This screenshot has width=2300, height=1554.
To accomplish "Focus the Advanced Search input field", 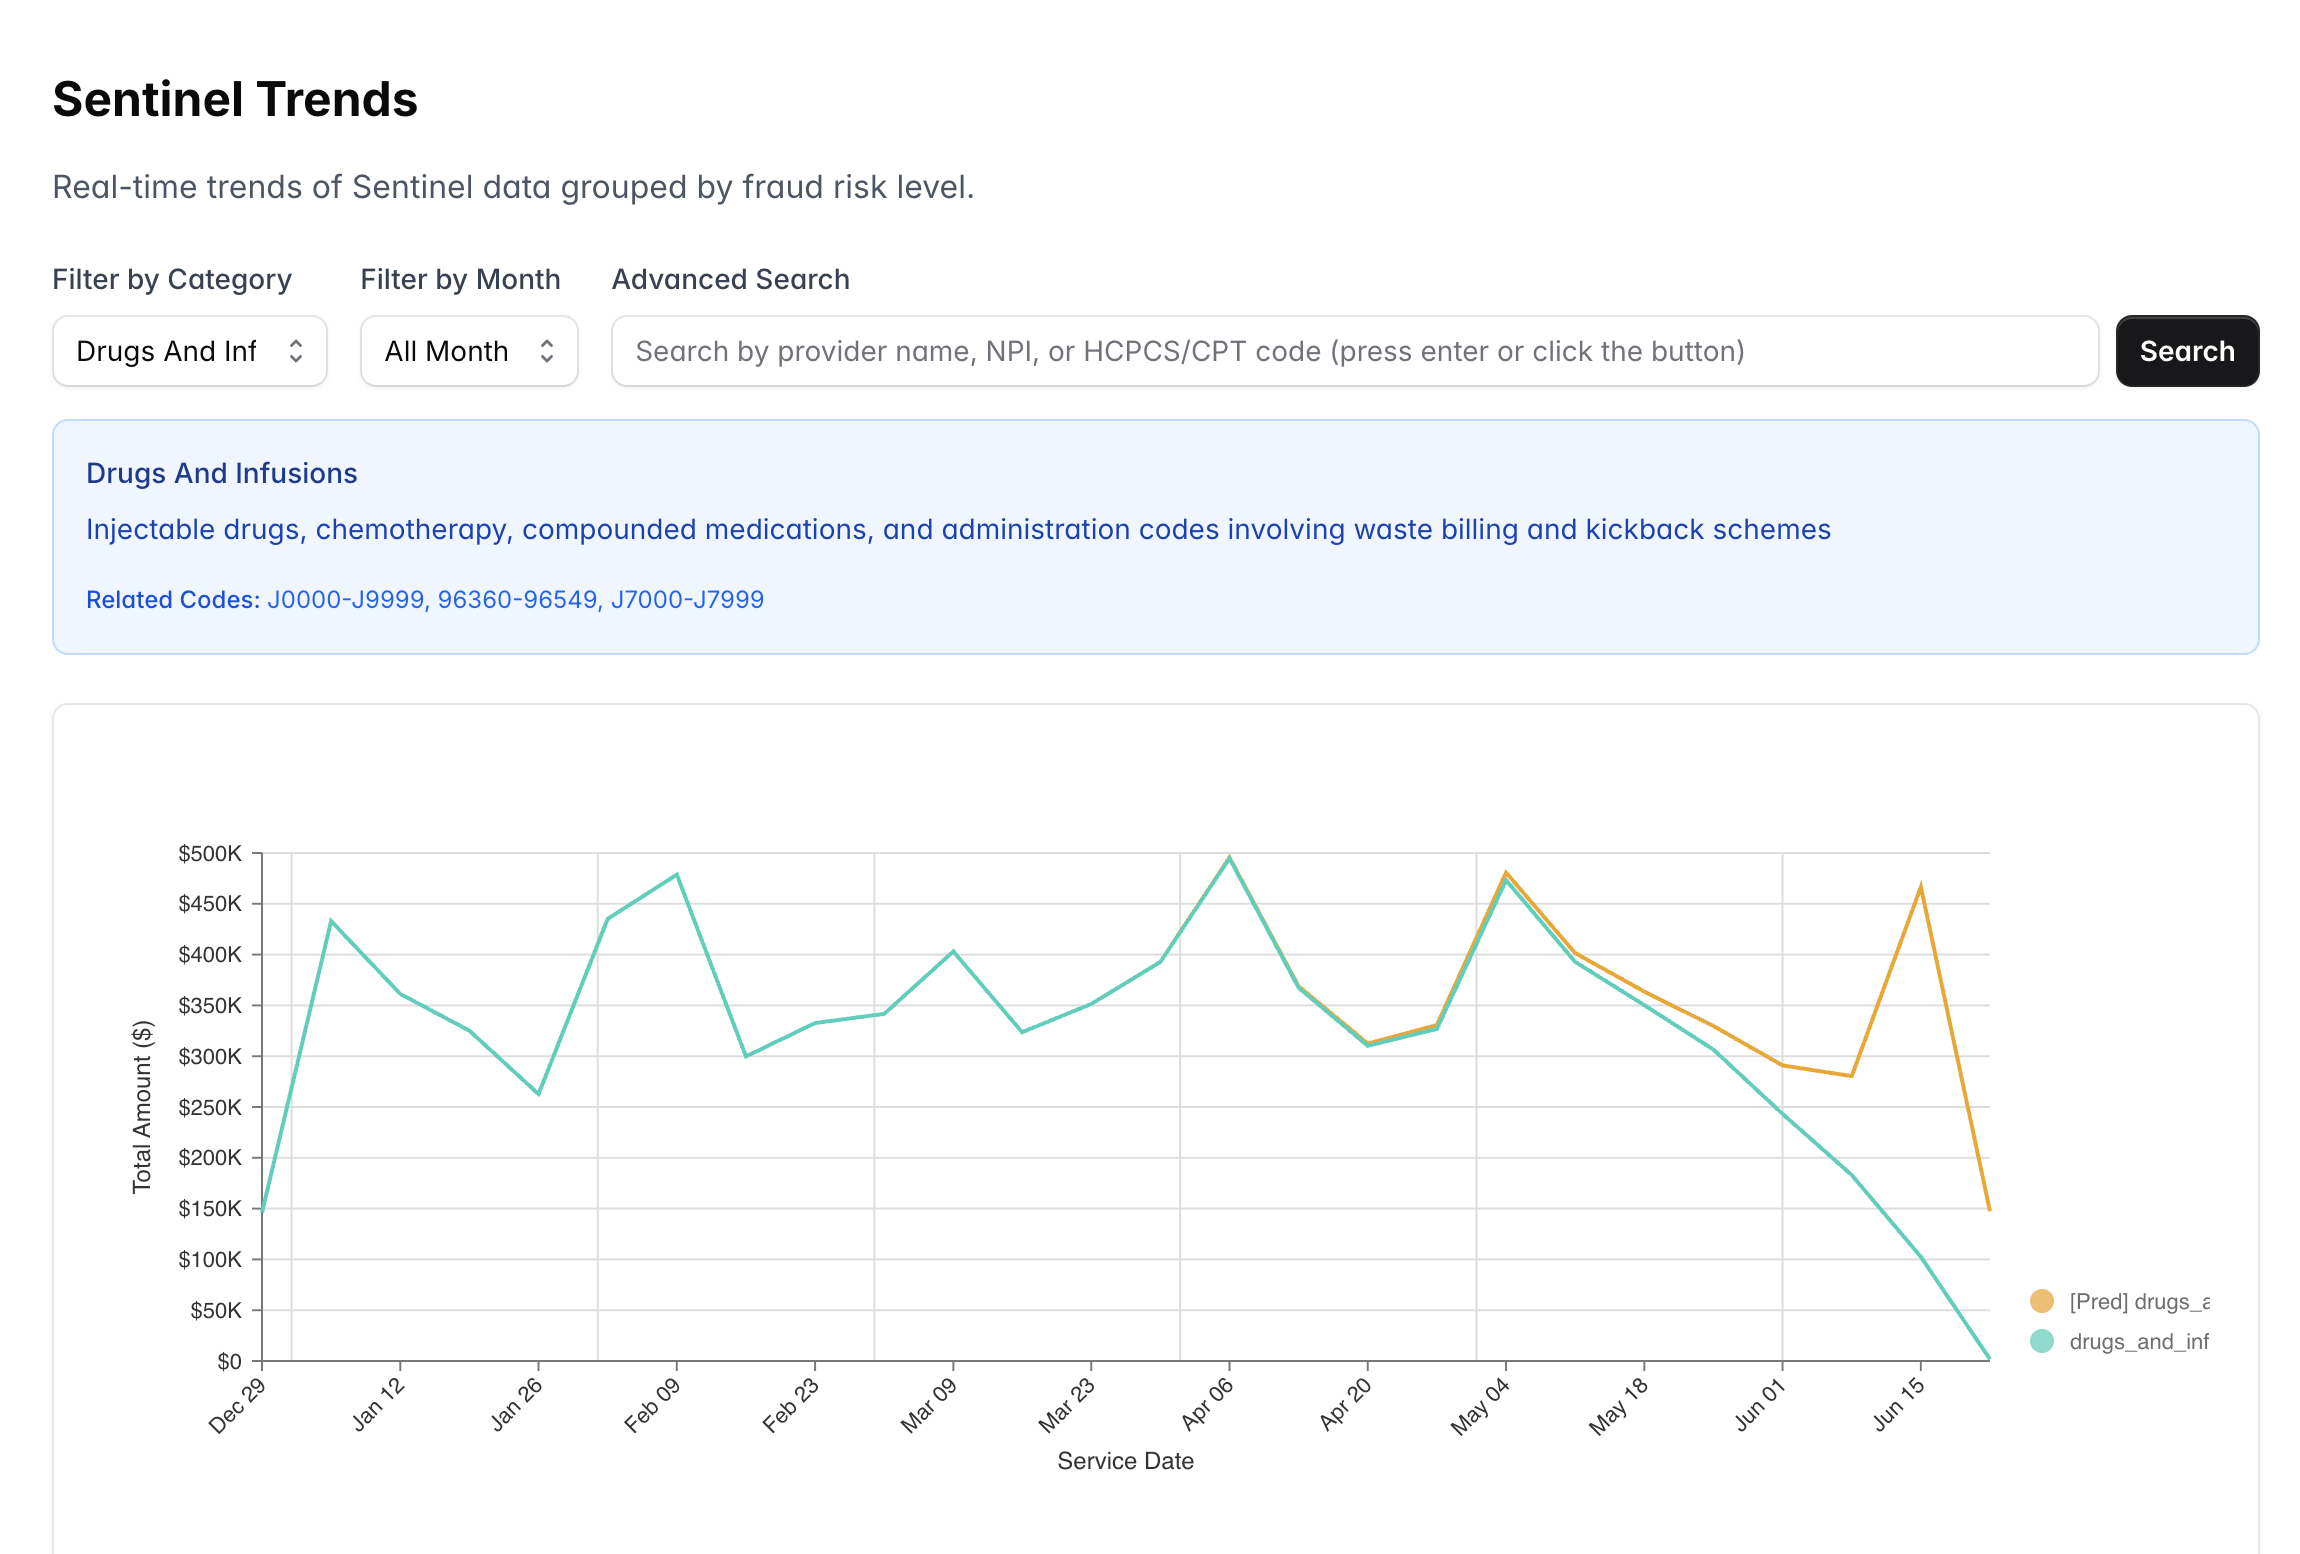I will pyautogui.click(x=1354, y=351).
